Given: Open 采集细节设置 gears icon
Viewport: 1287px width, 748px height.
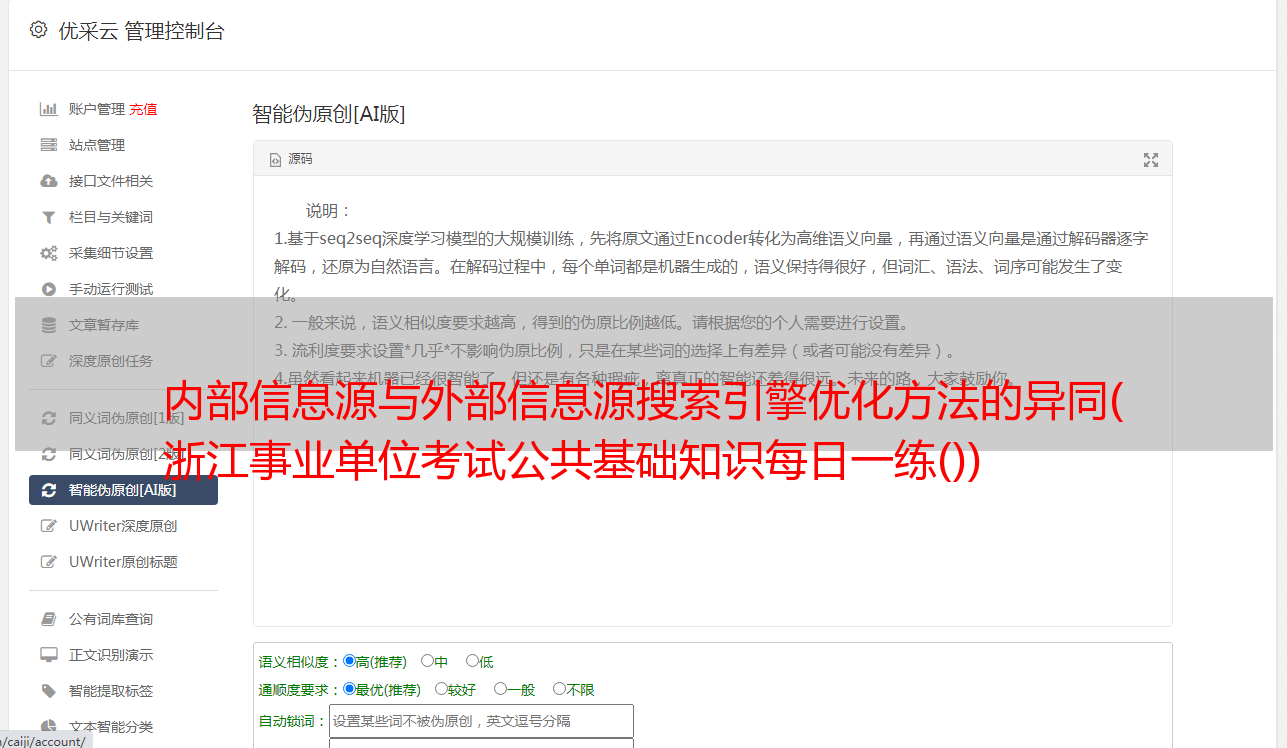Looking at the screenshot, I should coord(48,253).
